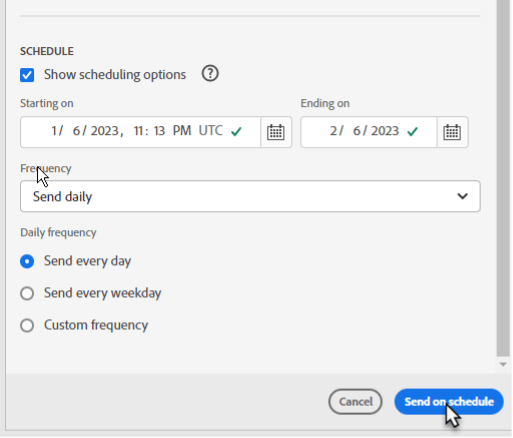Uncheck Show scheduling options checkbox
The image size is (513, 438).
coord(27,75)
